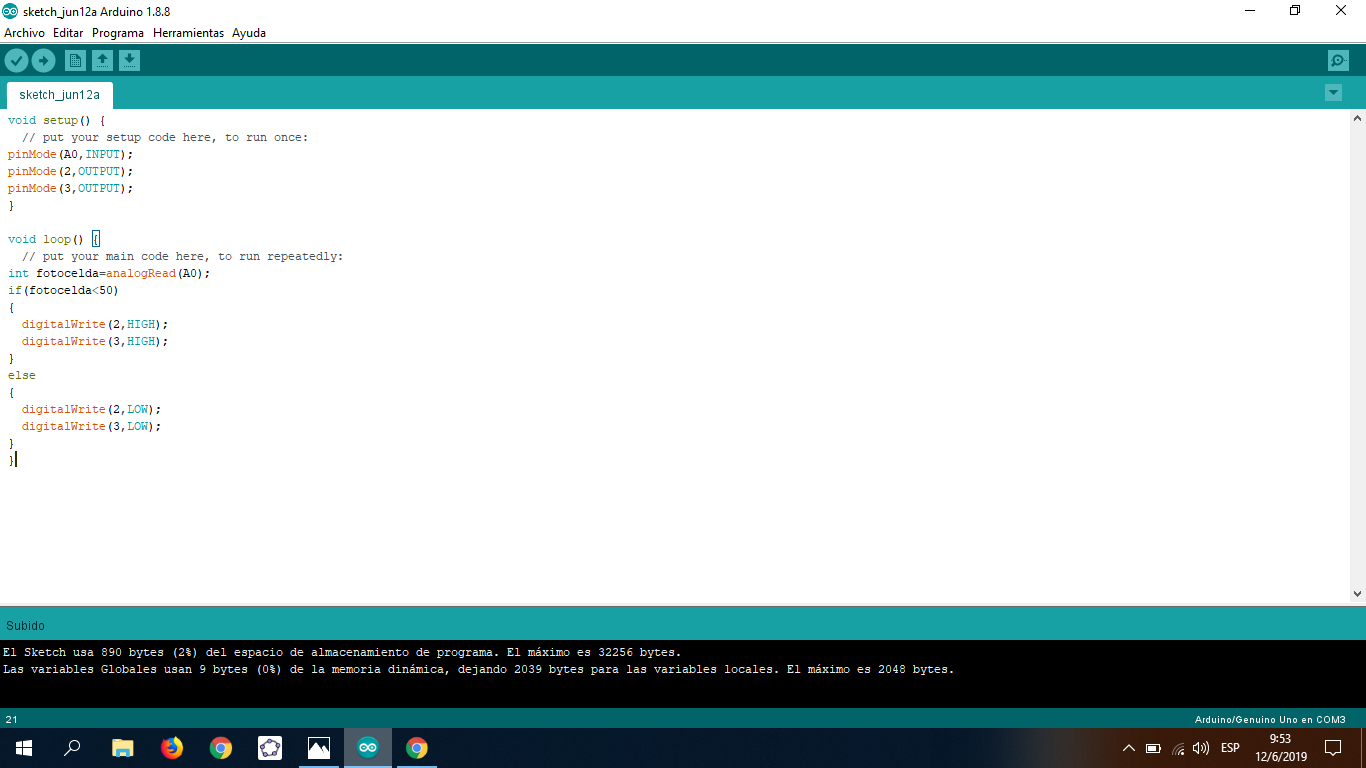Open File Explorer from the taskbar
This screenshot has height=768, width=1366.
coord(122,748)
